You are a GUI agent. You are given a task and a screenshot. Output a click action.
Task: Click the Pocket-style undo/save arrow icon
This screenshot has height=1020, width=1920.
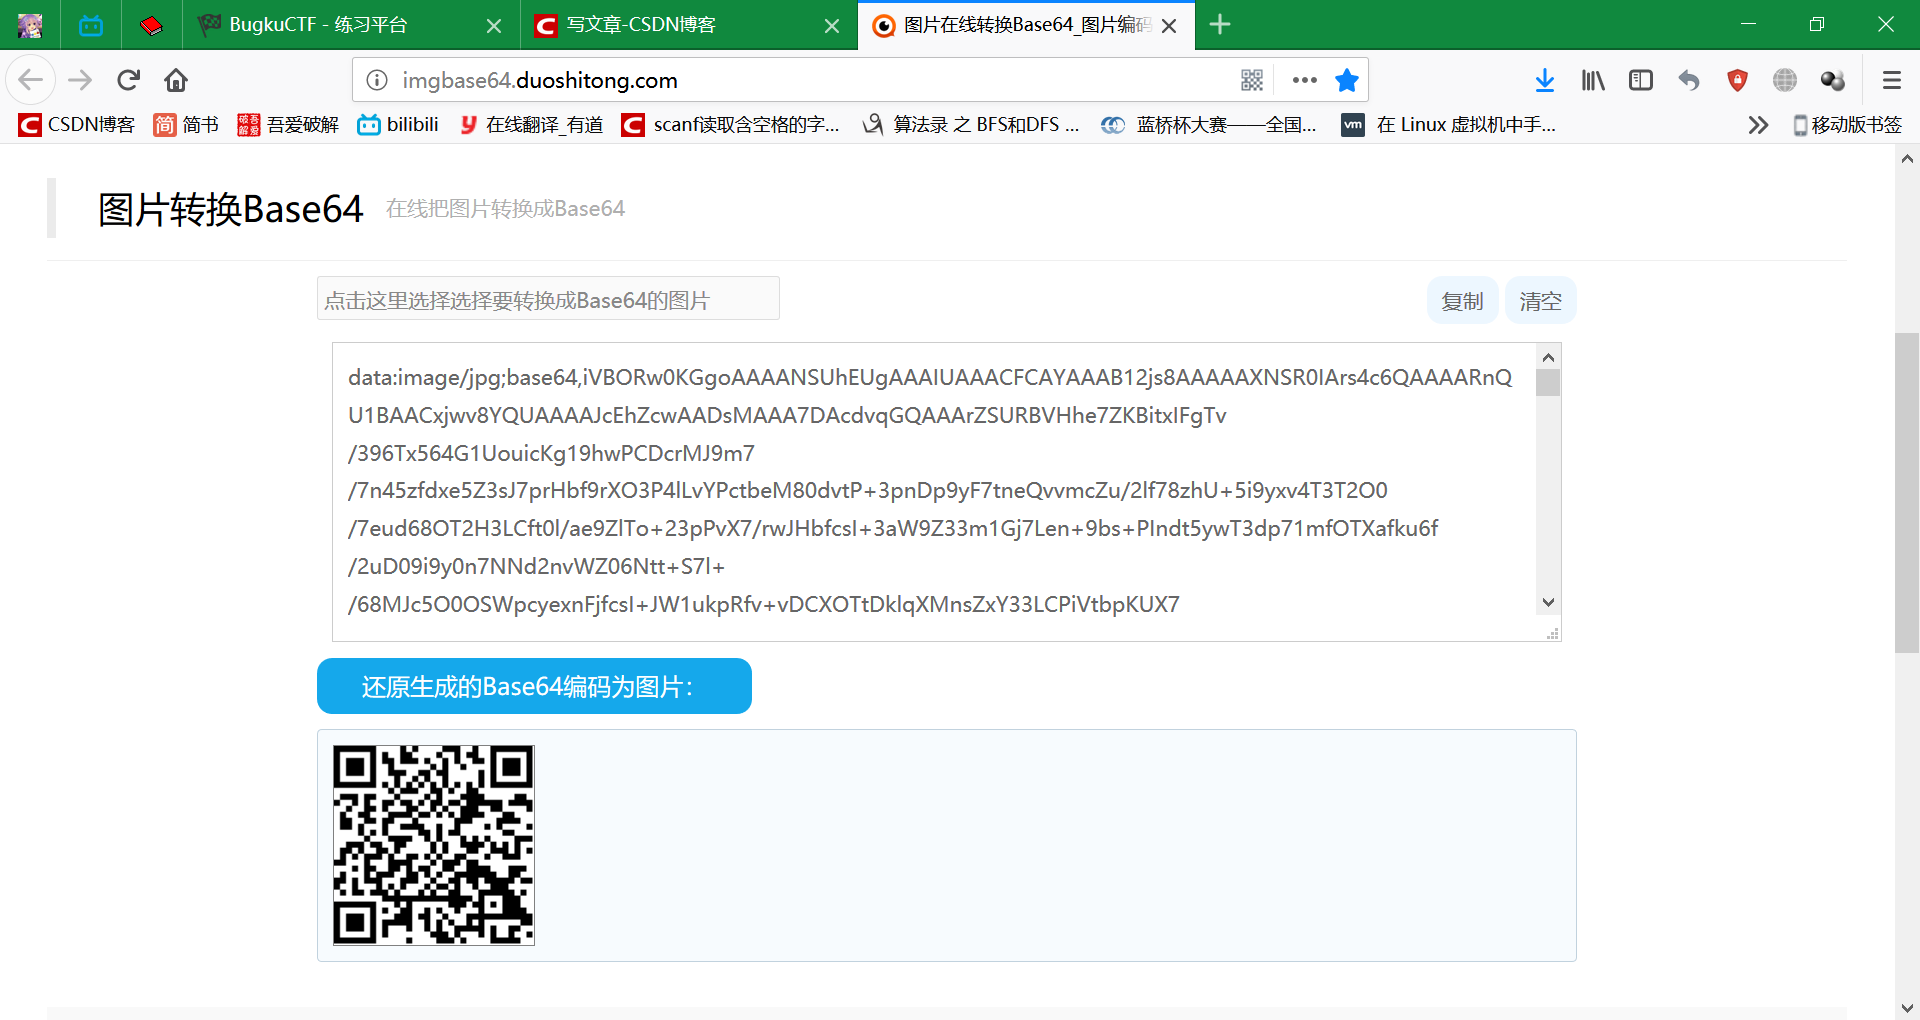pyautogui.click(x=1688, y=80)
